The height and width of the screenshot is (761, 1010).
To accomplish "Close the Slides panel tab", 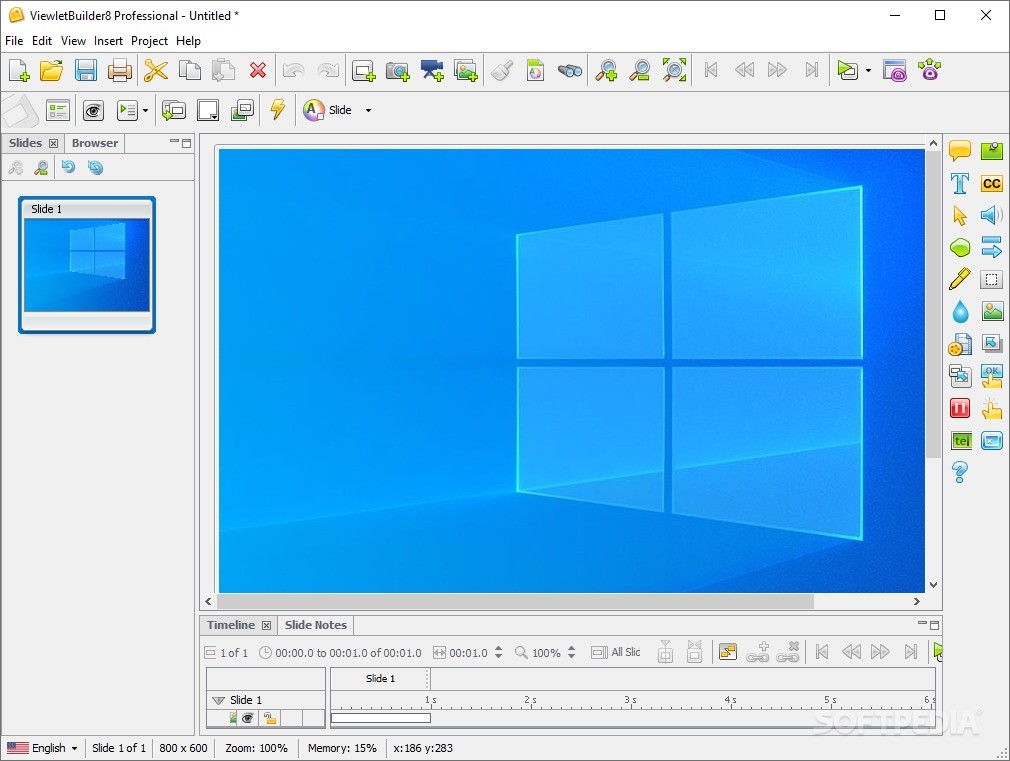I will point(53,144).
